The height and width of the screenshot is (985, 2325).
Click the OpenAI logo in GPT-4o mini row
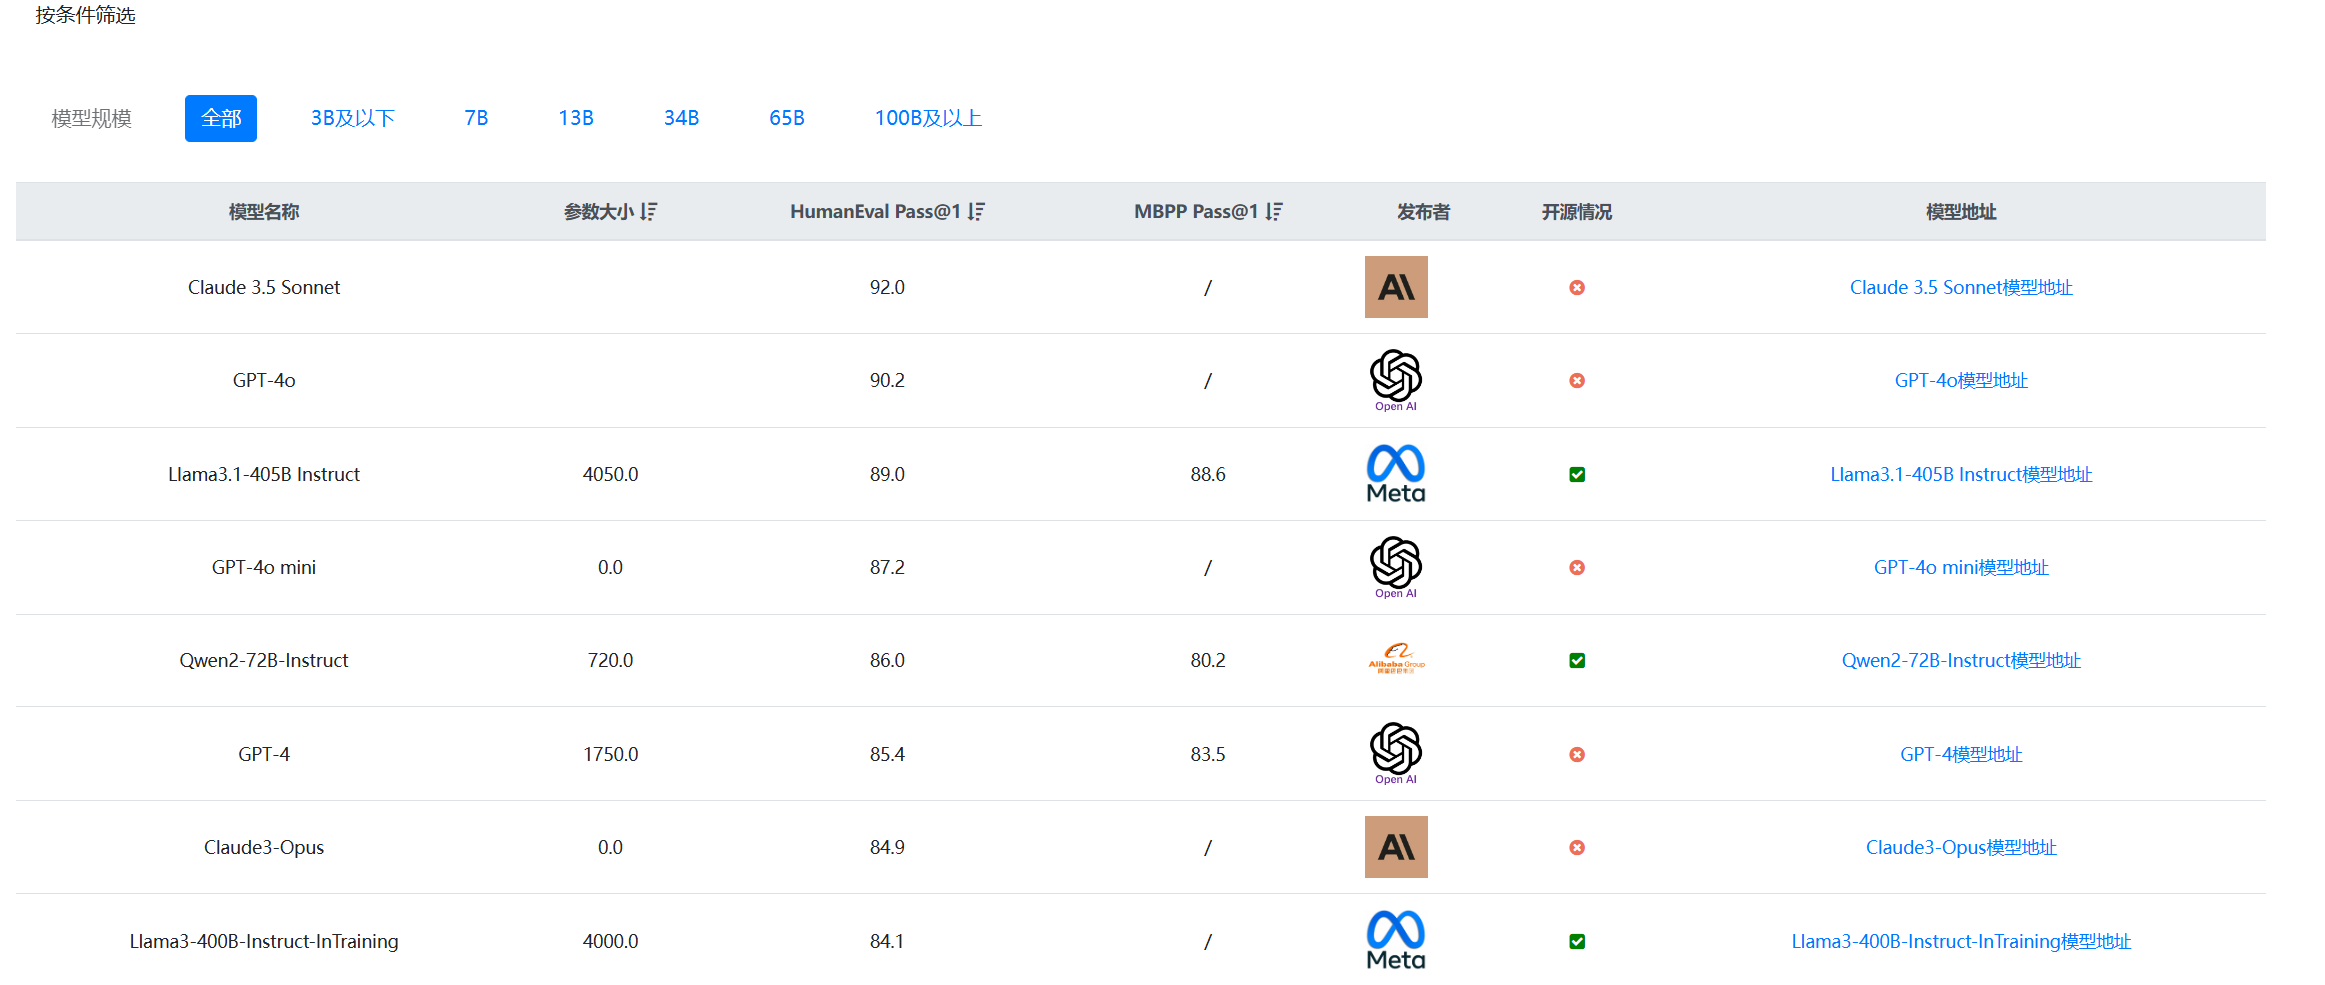pyautogui.click(x=1396, y=567)
